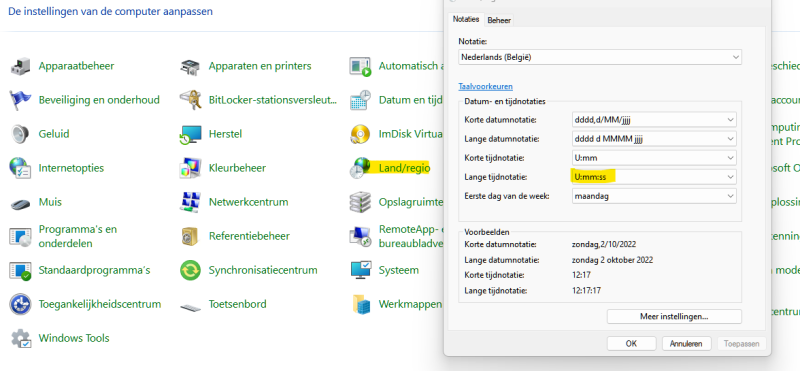Open the Toetsenbord keyboard icon
Screen dimensions: 800x371
(x=190, y=307)
